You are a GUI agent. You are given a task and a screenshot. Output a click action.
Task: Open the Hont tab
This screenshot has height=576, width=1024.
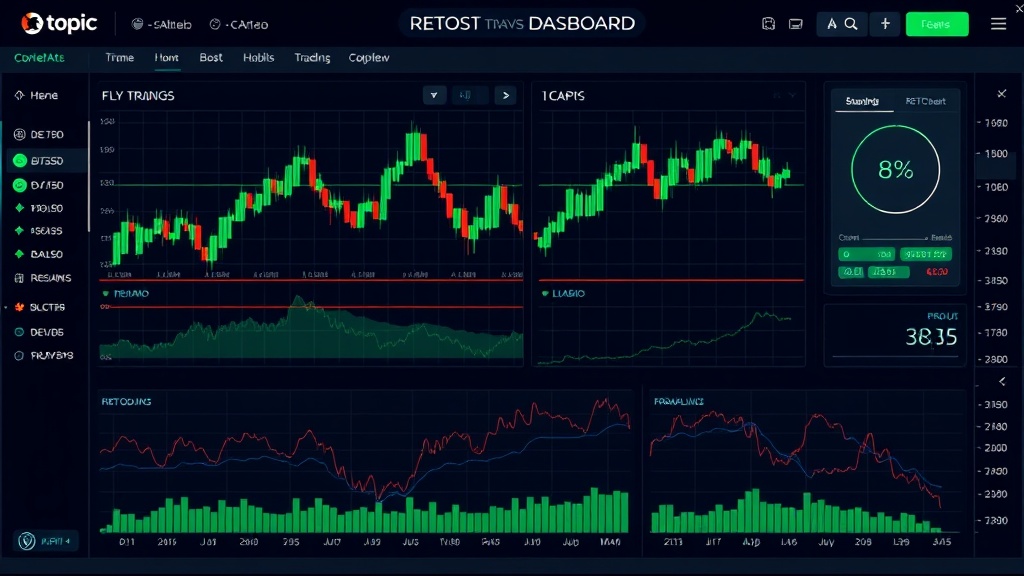tap(167, 57)
